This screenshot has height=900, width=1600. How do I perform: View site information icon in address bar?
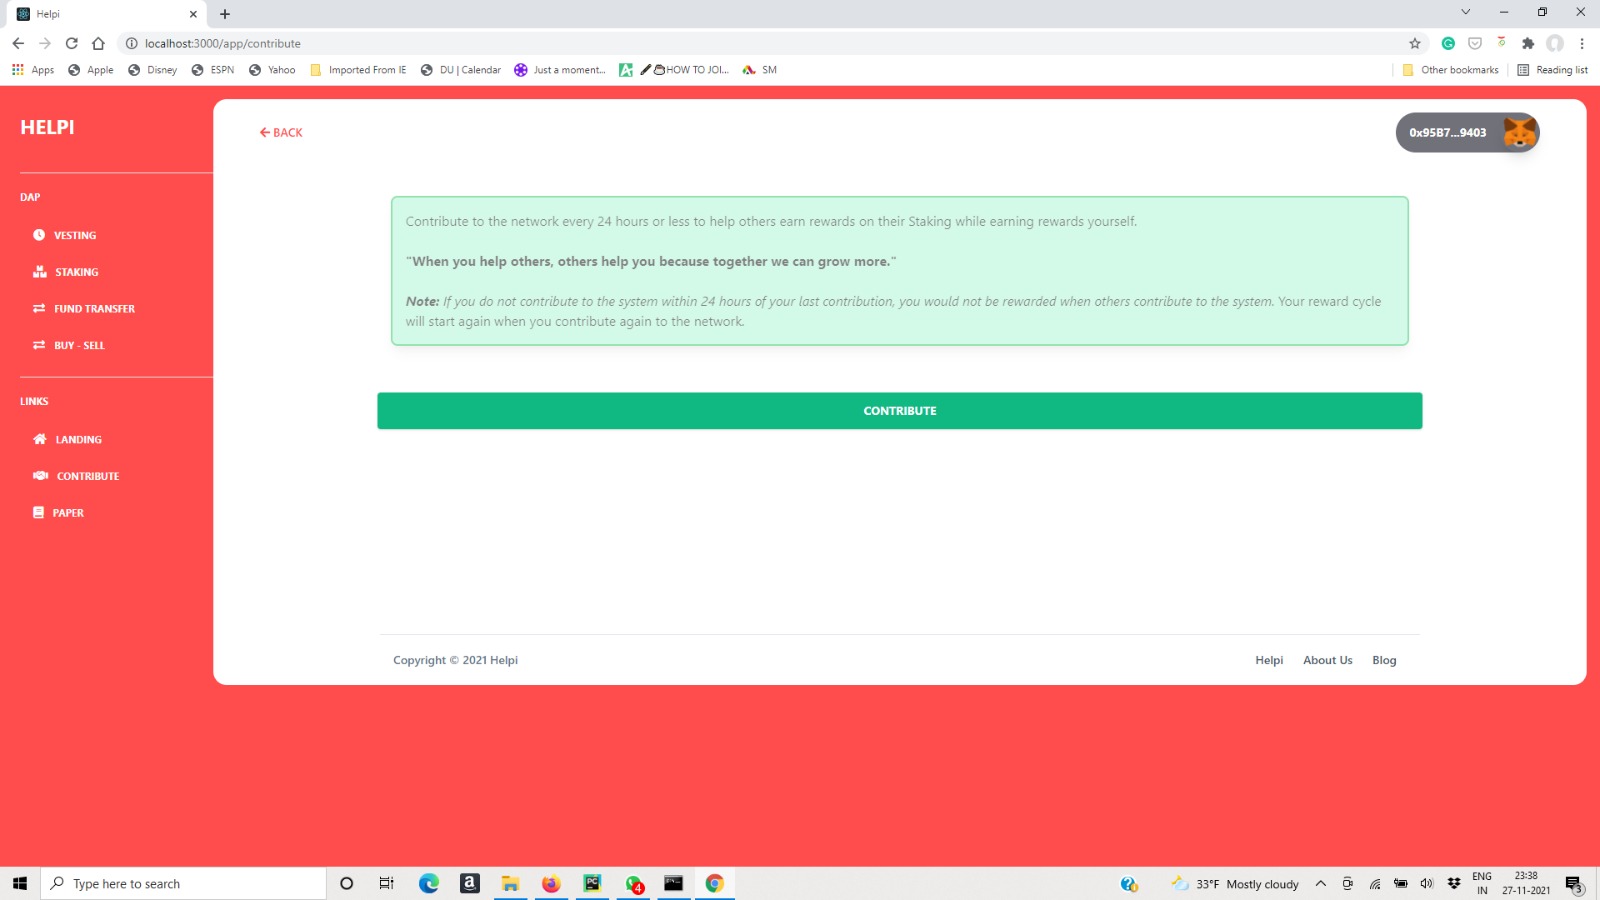tap(131, 43)
